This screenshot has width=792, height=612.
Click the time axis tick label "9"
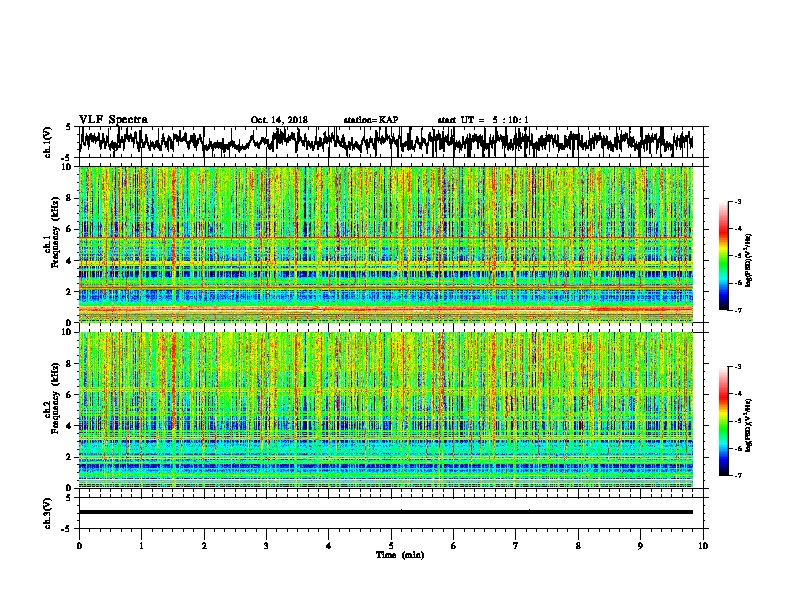[640, 546]
